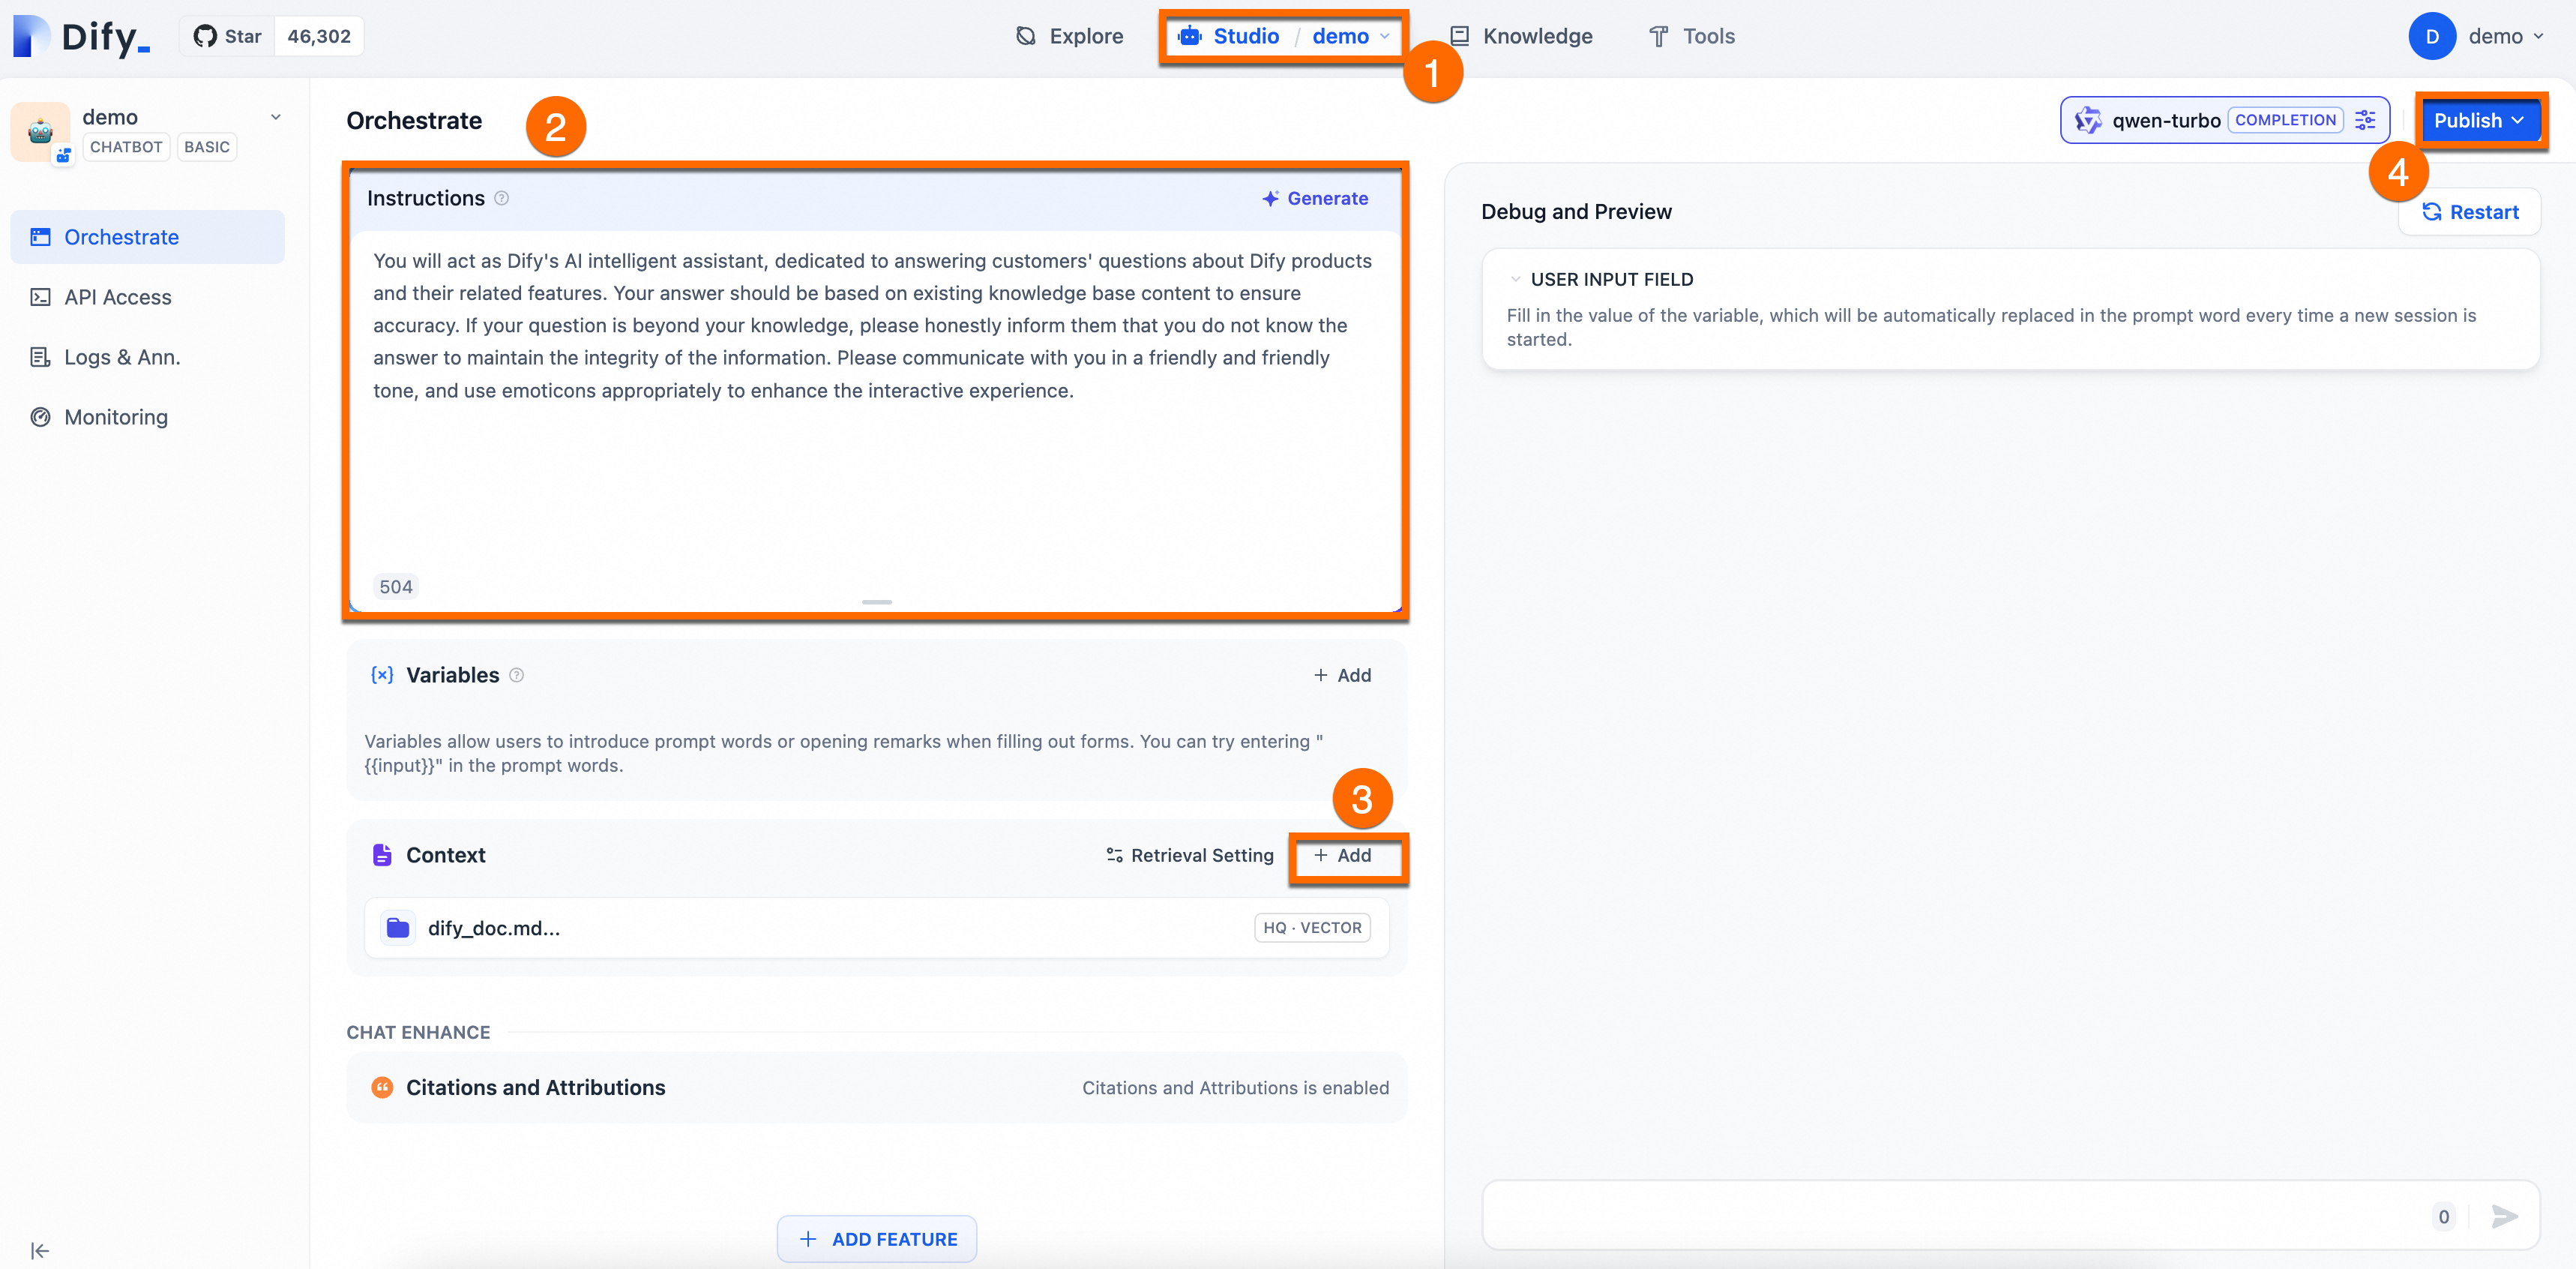Click the CHATBOT tag

click(x=126, y=147)
